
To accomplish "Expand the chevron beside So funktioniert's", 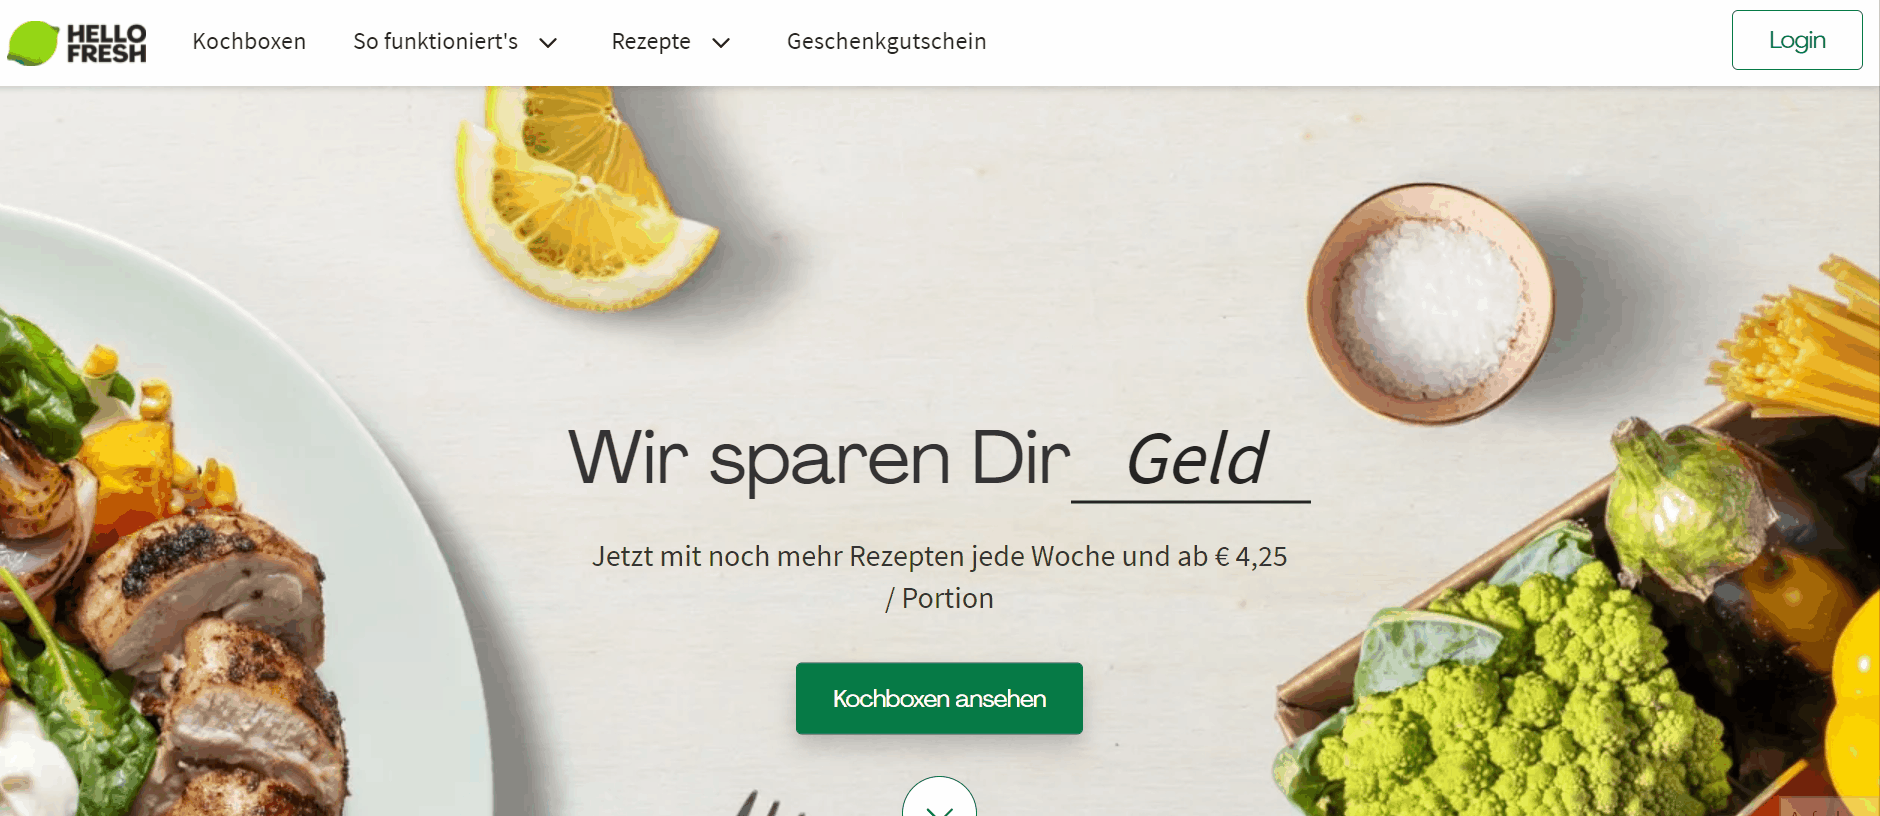I will [548, 43].
